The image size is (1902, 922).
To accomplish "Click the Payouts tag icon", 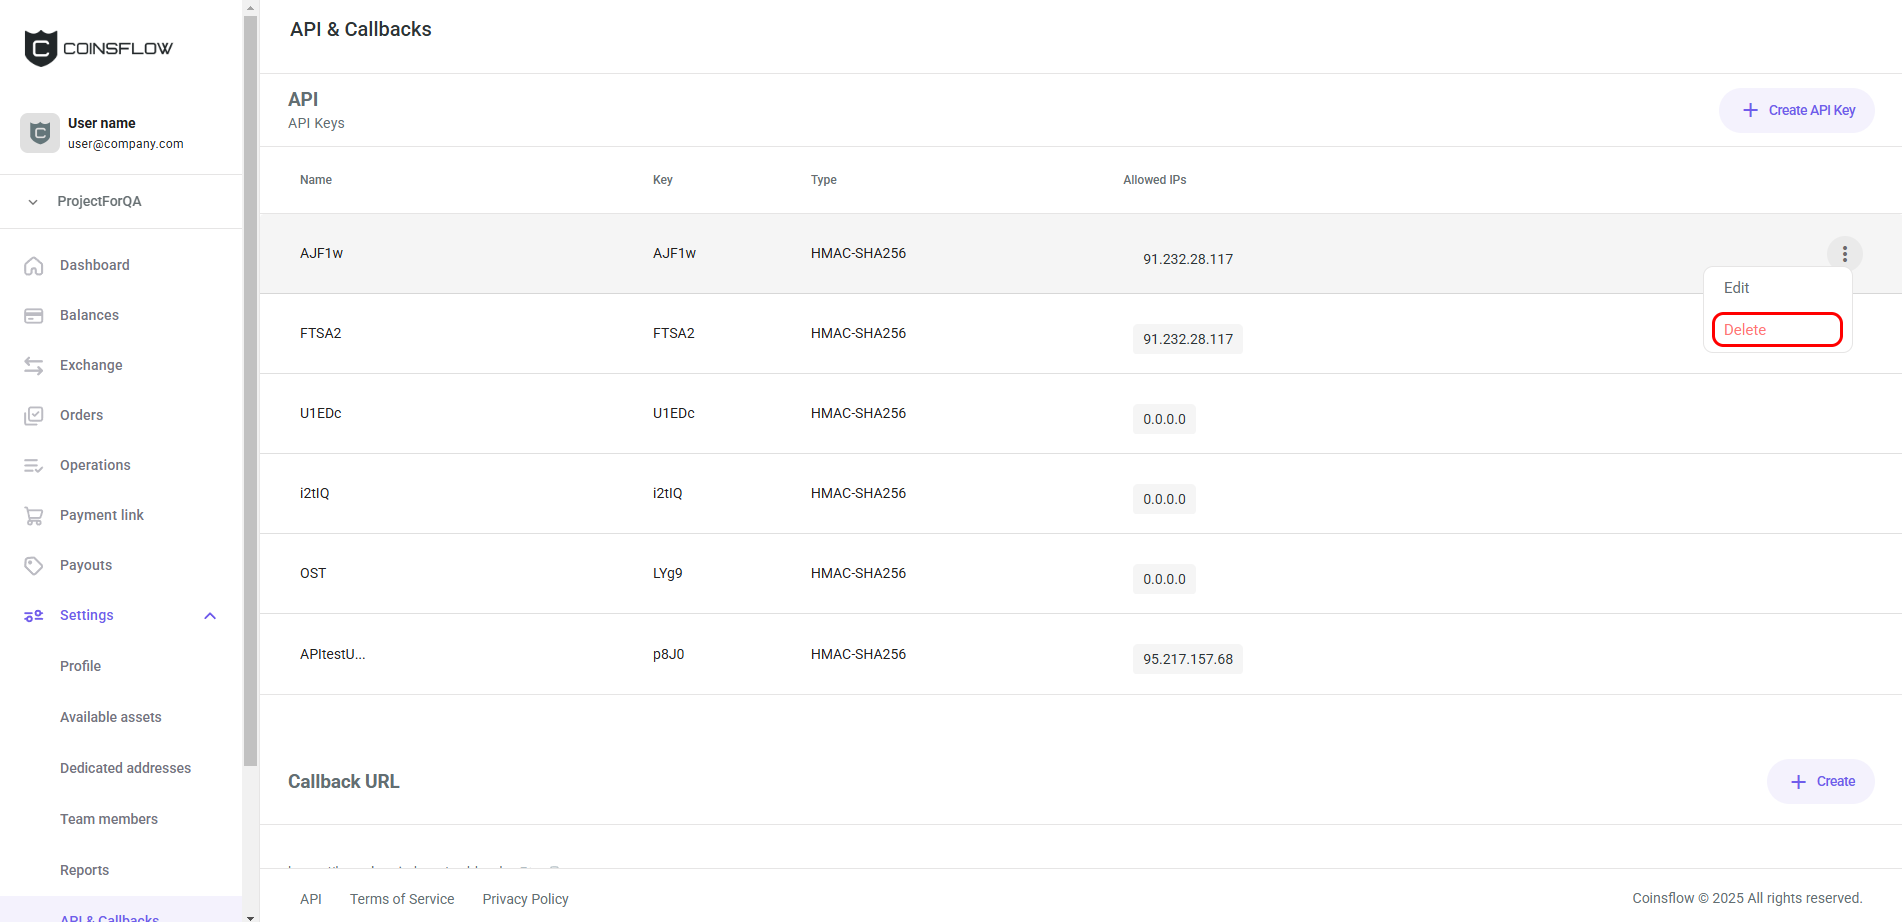I will [x=34, y=566].
